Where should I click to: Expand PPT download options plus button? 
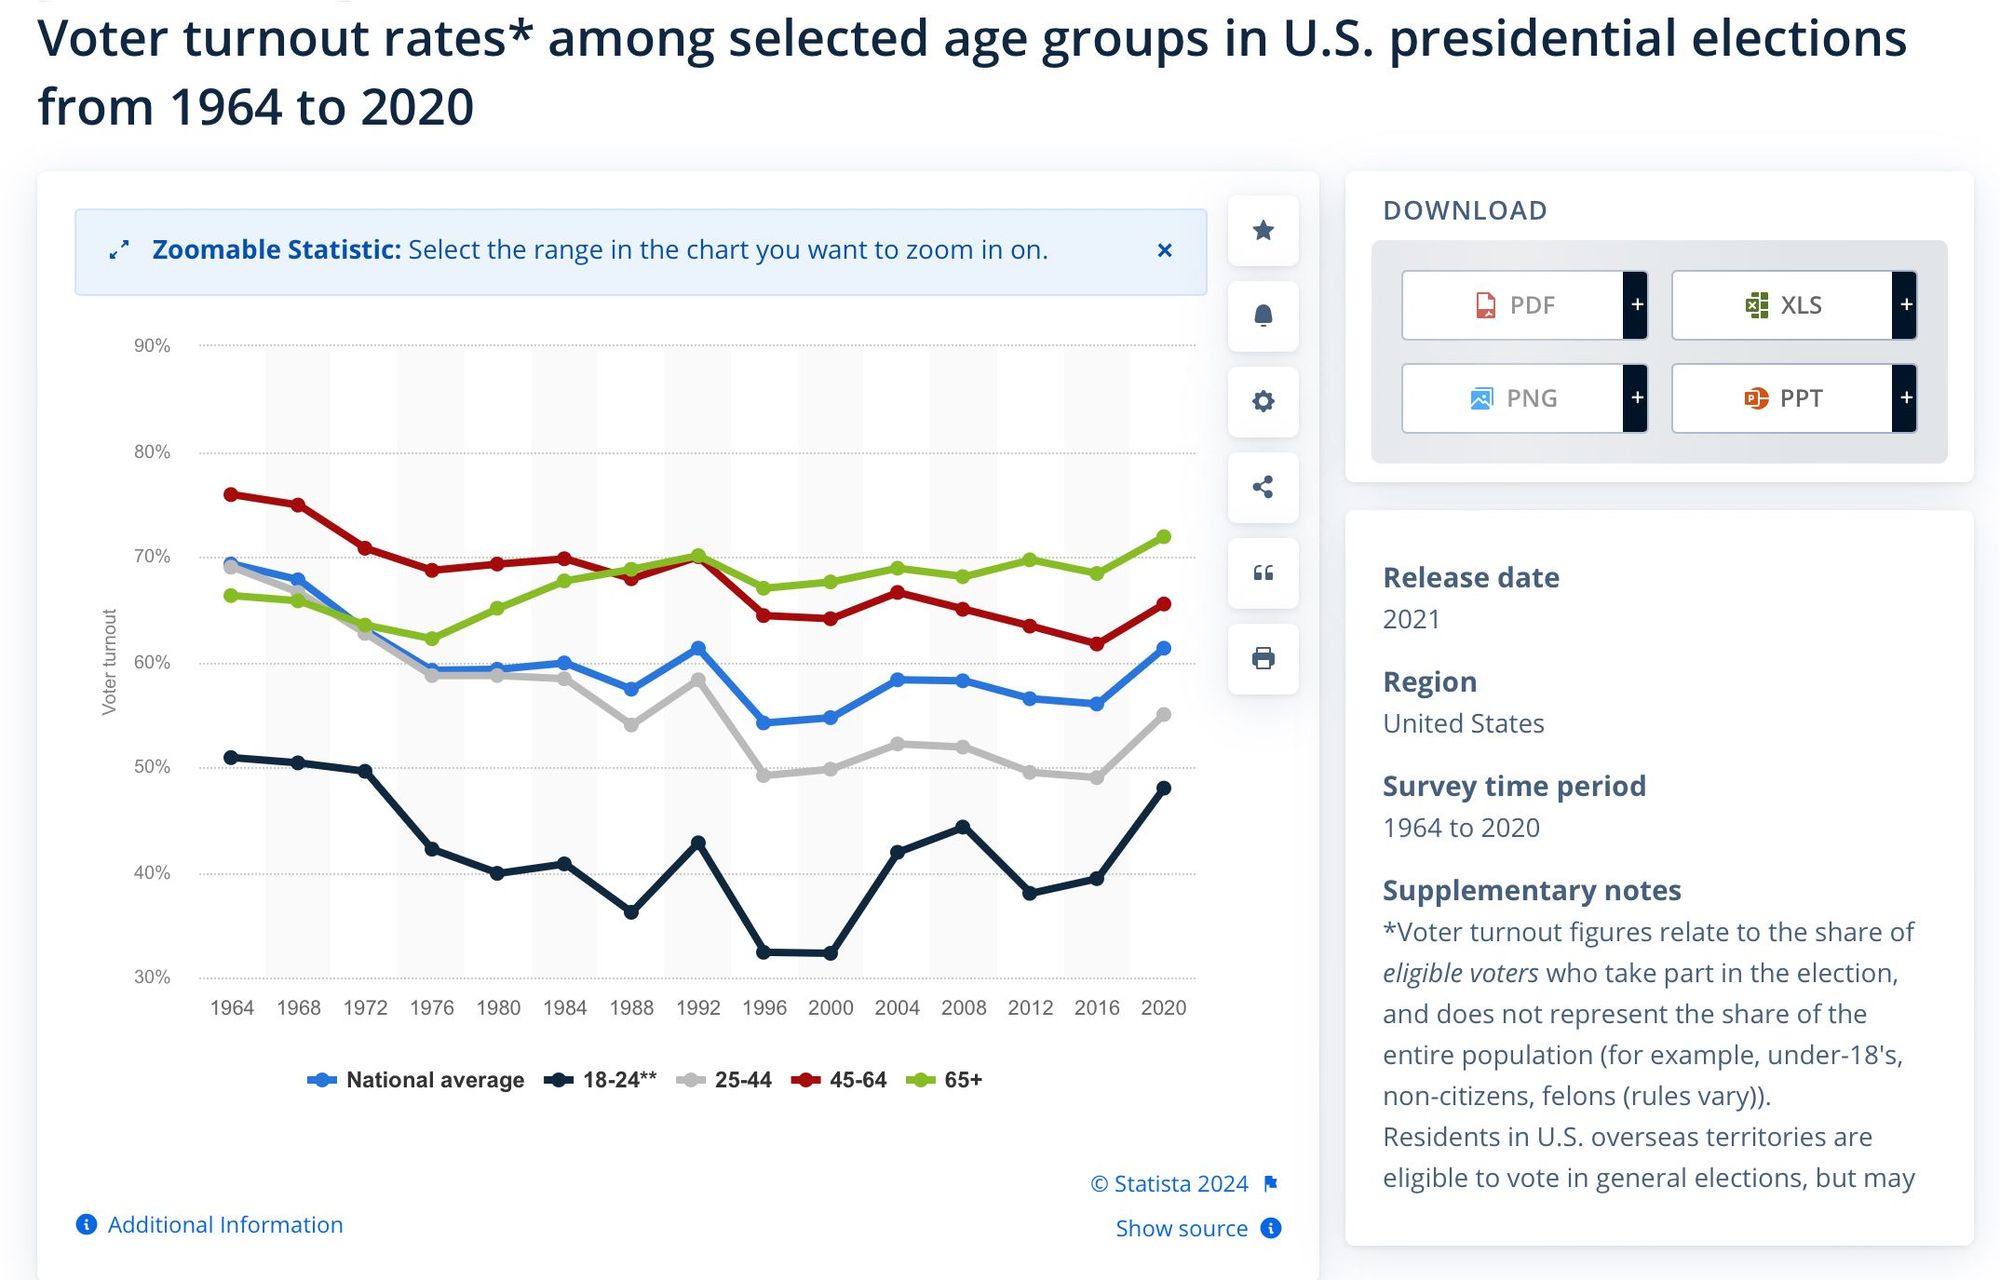[1905, 398]
